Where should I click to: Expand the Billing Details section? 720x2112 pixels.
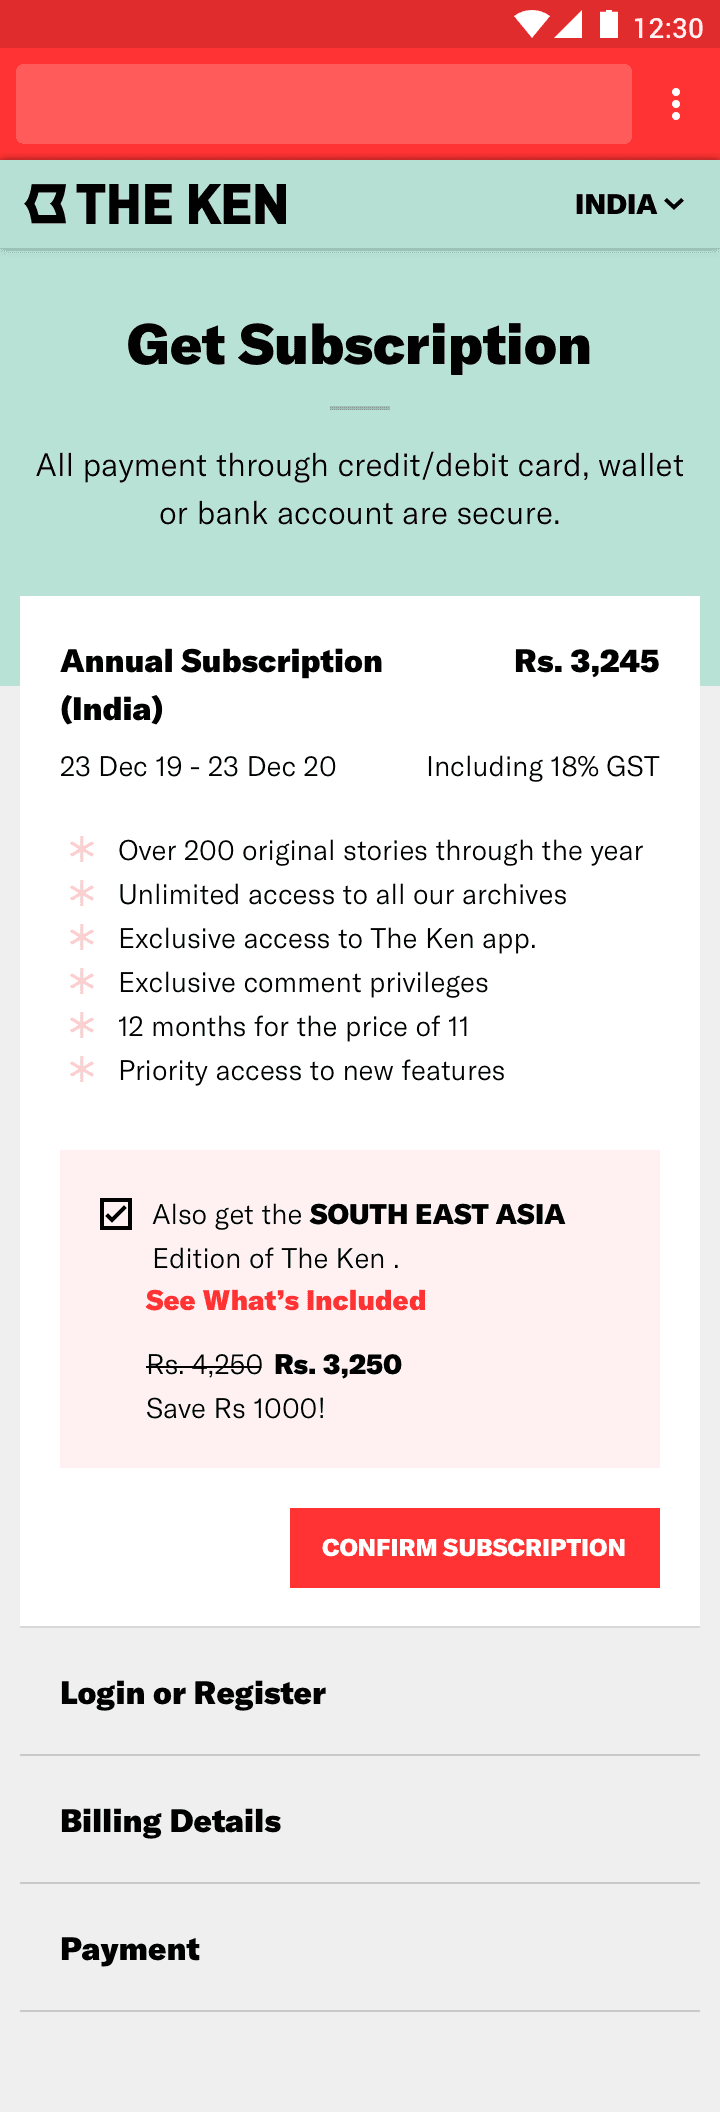pyautogui.click(x=171, y=1820)
